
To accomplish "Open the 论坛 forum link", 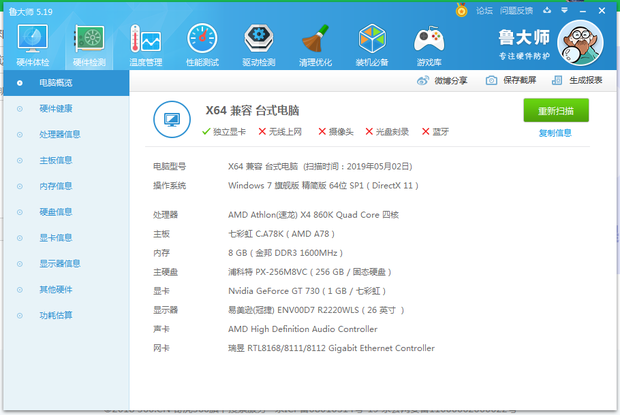I will click(484, 11).
